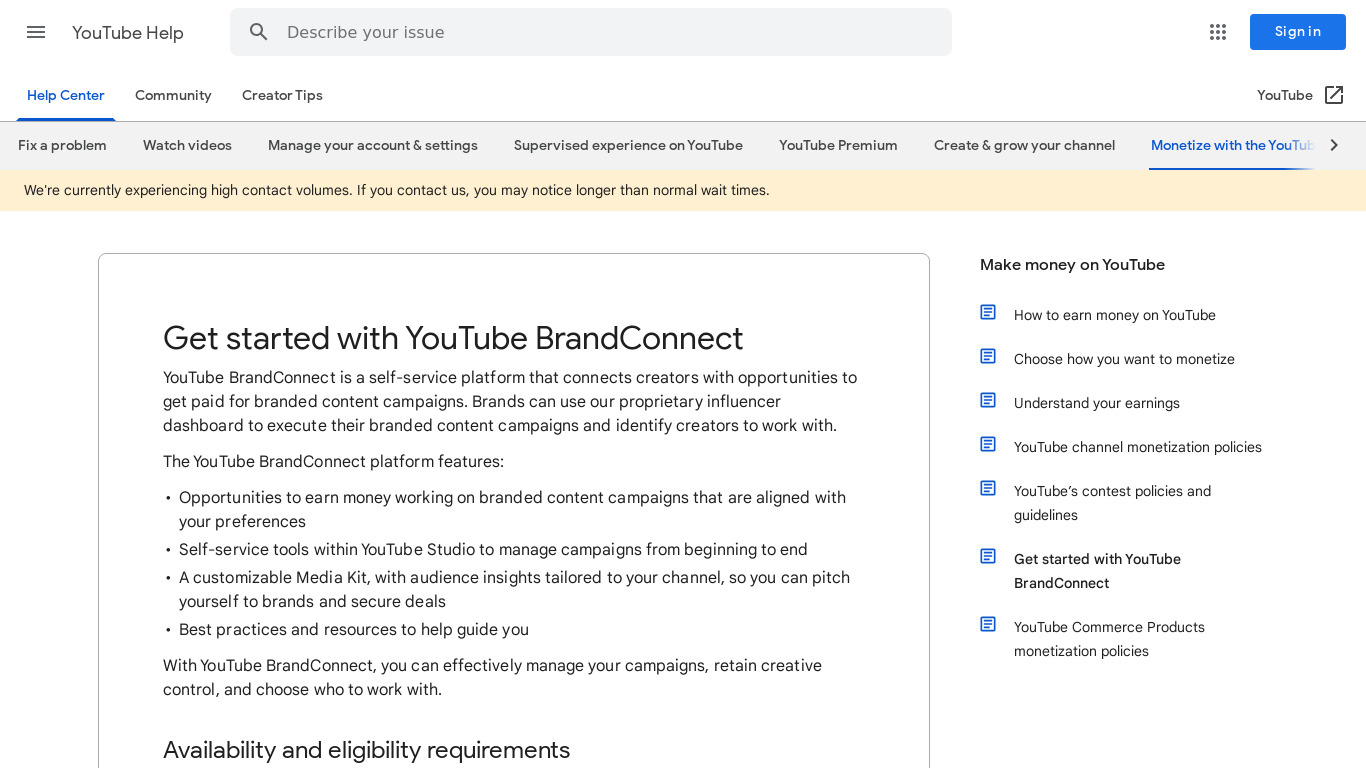Open the Fix a problem category
Viewport: 1366px width, 768px height.
[x=62, y=146]
